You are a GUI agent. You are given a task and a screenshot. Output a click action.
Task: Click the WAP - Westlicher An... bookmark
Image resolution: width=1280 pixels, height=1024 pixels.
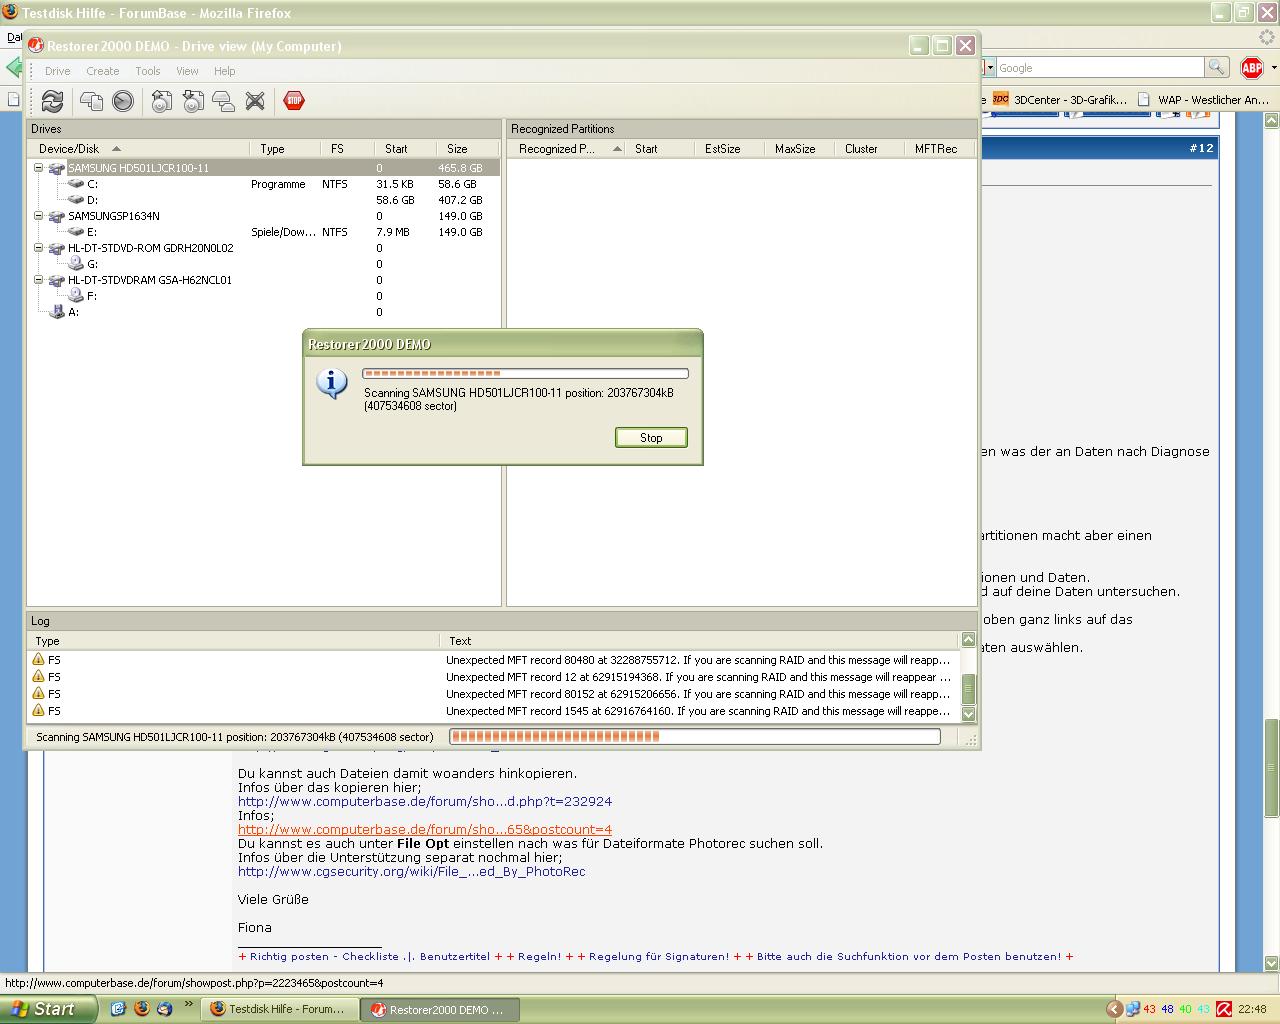[1204, 99]
